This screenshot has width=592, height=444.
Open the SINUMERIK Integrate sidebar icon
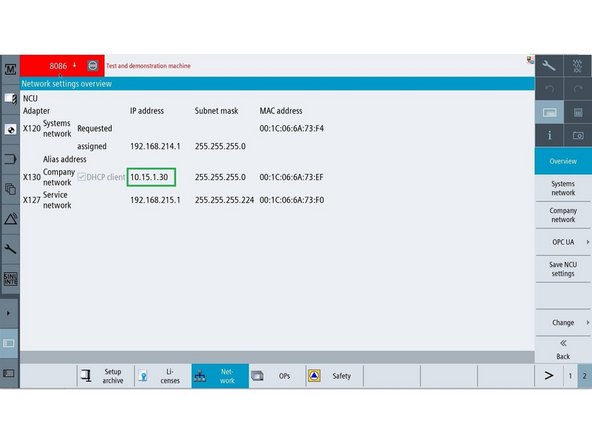10,279
